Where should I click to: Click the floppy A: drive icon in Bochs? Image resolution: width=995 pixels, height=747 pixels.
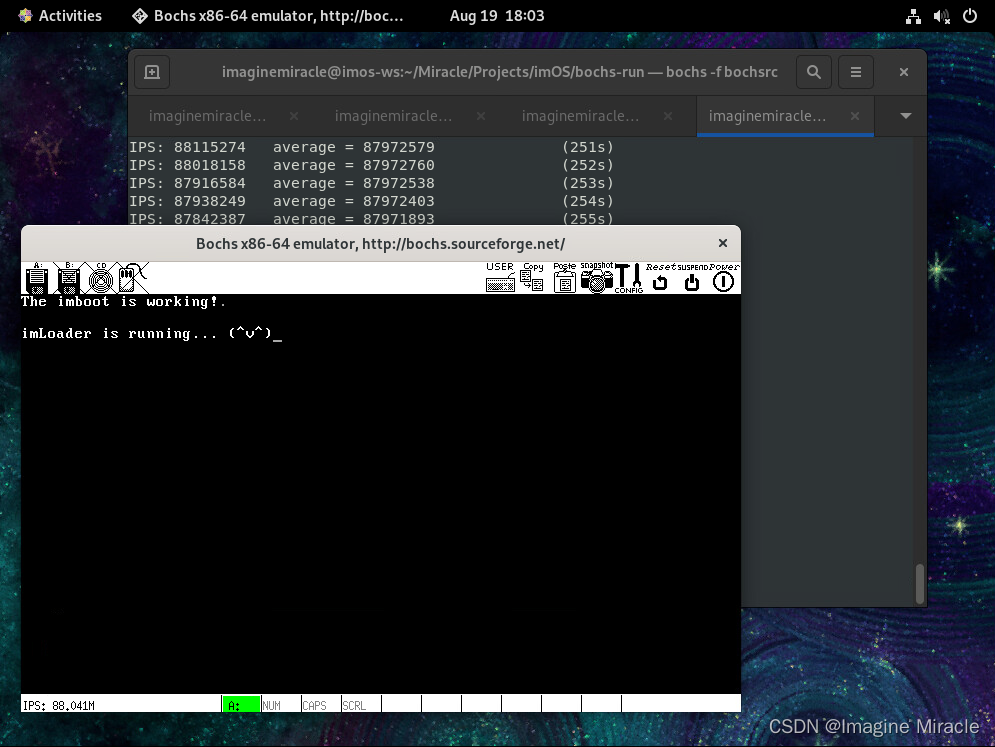[x=37, y=278]
